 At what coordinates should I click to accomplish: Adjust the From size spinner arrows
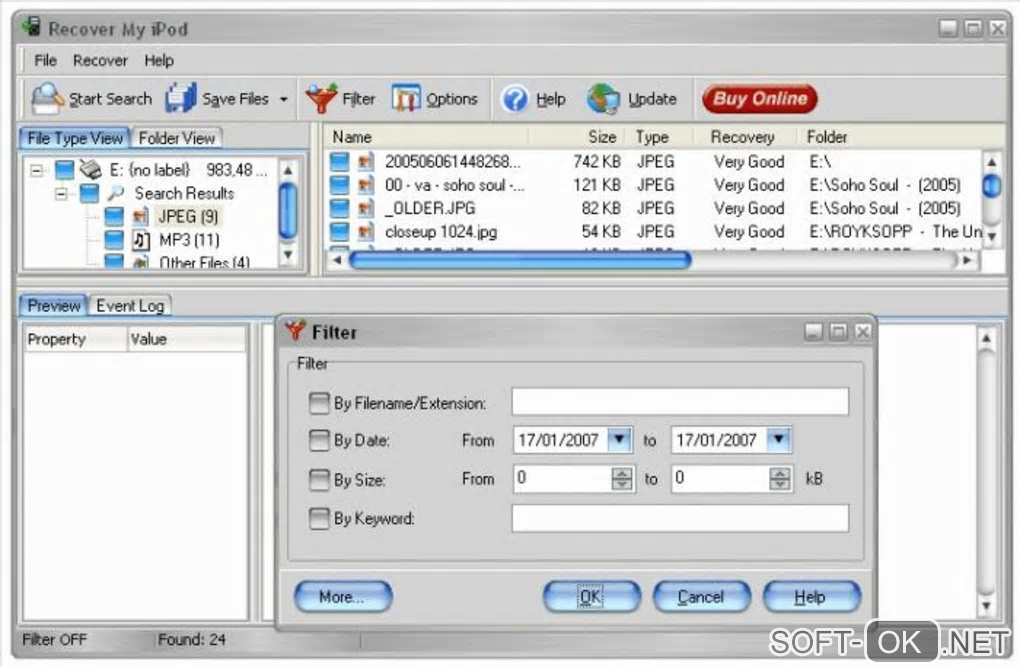coord(622,478)
